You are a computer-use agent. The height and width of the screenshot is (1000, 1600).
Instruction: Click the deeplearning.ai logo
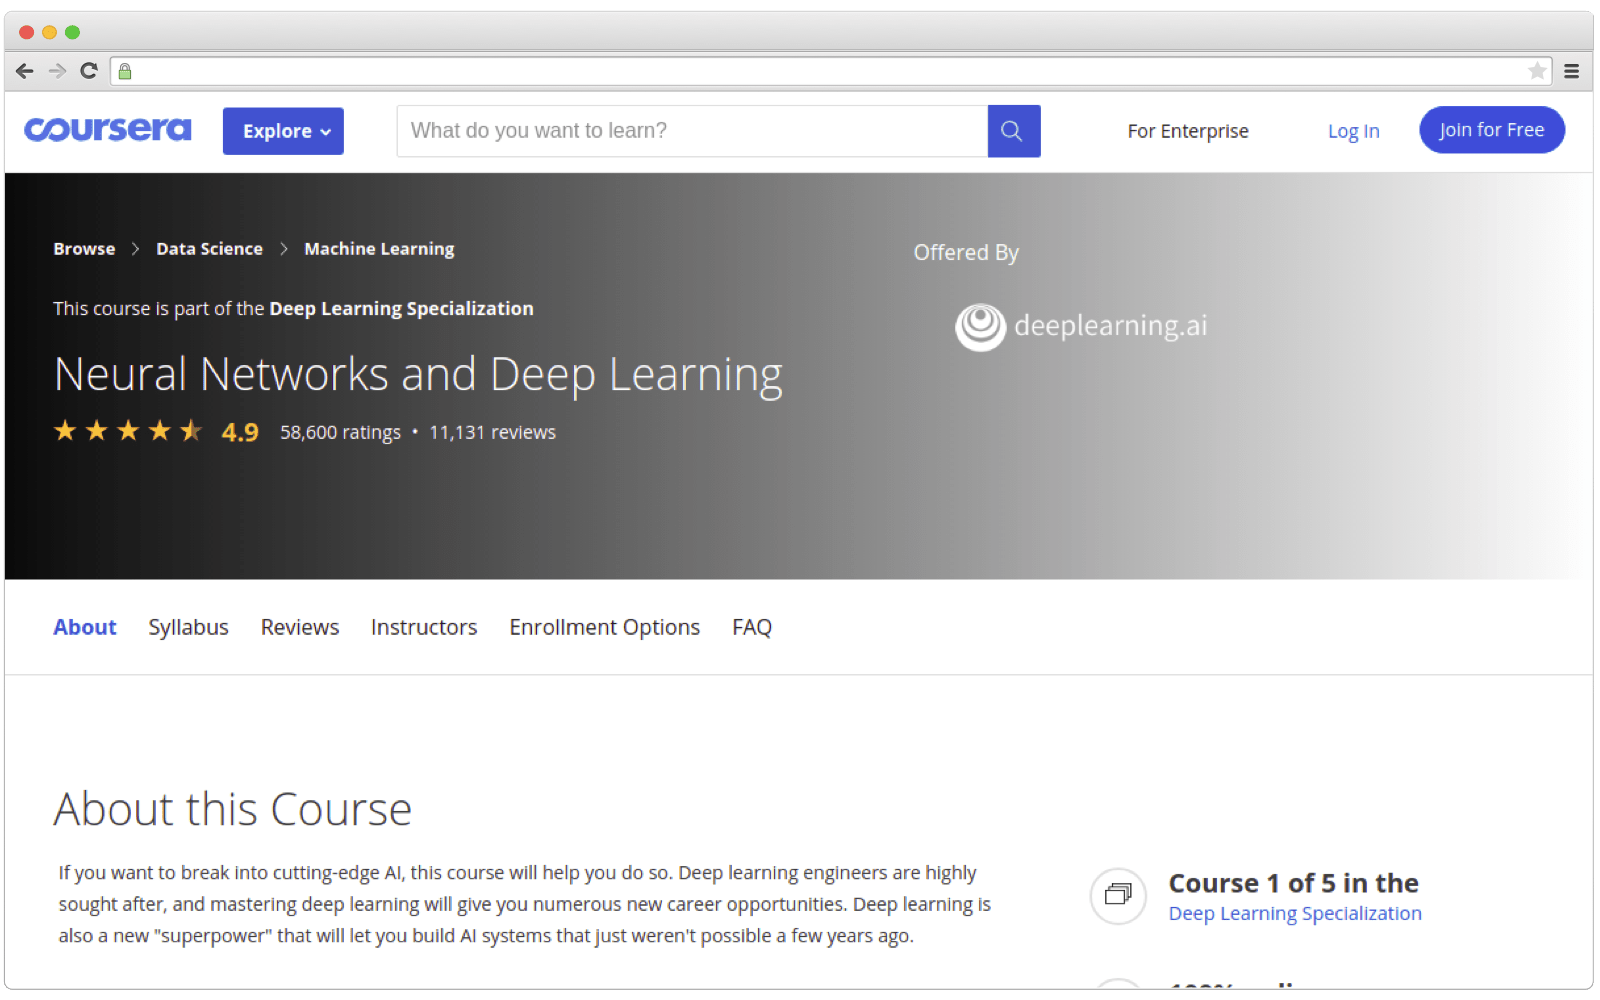coord(1081,327)
